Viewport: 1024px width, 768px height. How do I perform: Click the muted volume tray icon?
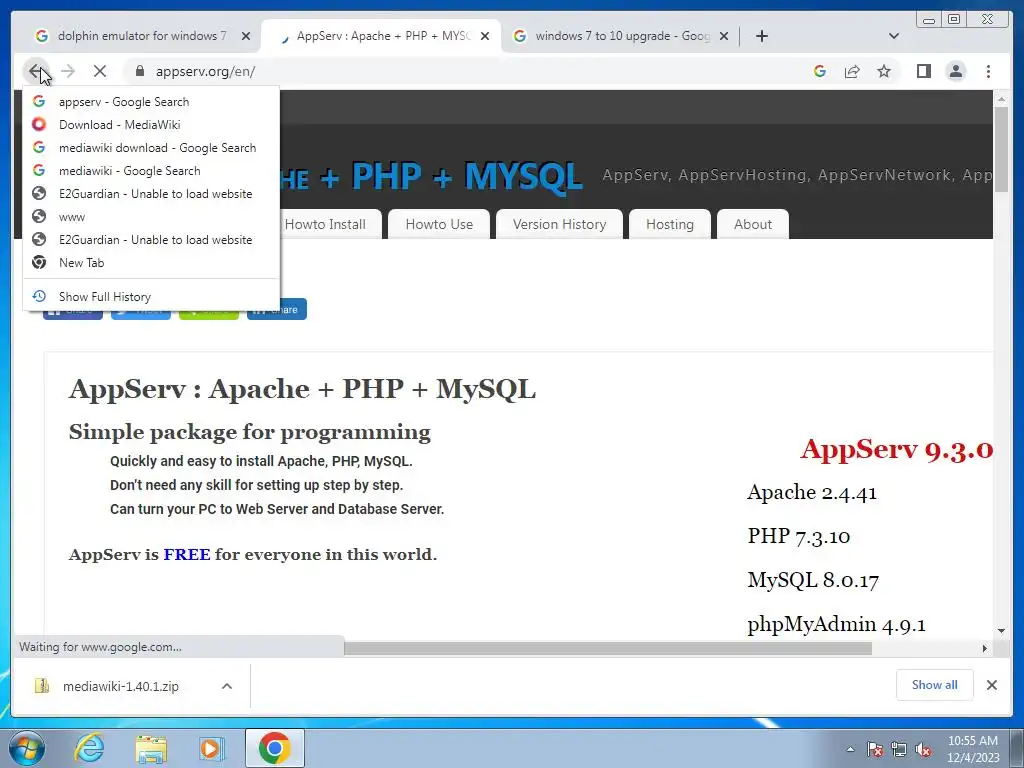tap(923, 749)
